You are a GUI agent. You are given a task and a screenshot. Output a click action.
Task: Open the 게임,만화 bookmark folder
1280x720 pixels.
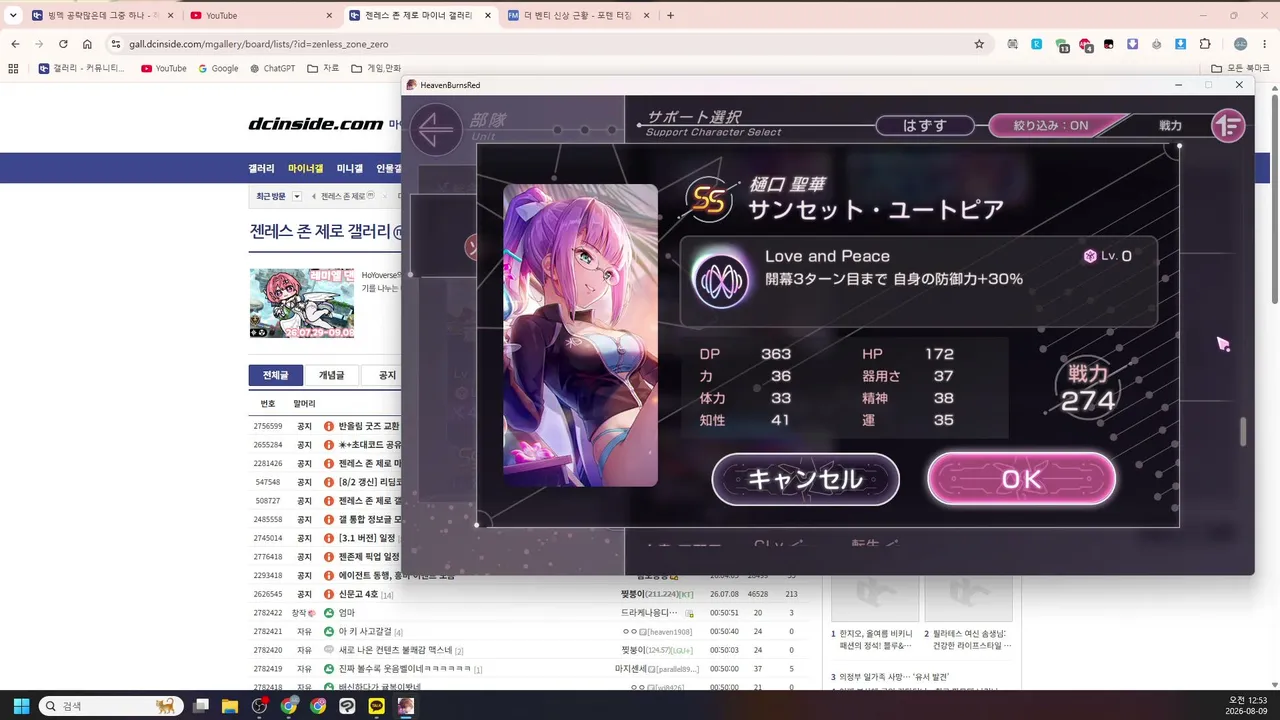click(x=376, y=68)
